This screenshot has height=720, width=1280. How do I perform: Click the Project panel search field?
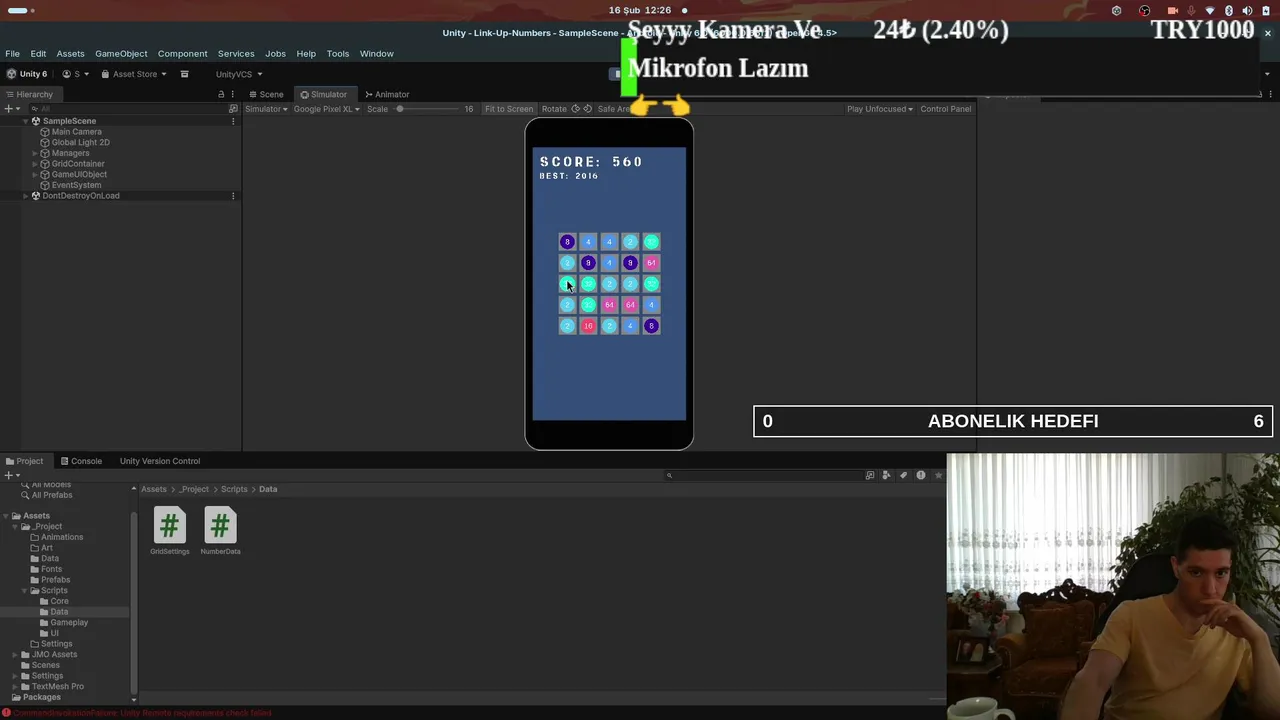pyautogui.click(x=762, y=475)
